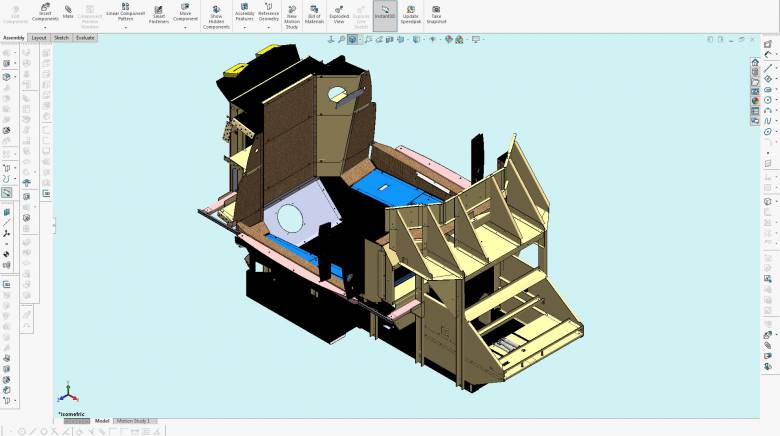Open Motion Study 1 tab
This screenshot has height=436, width=780.
click(135, 421)
